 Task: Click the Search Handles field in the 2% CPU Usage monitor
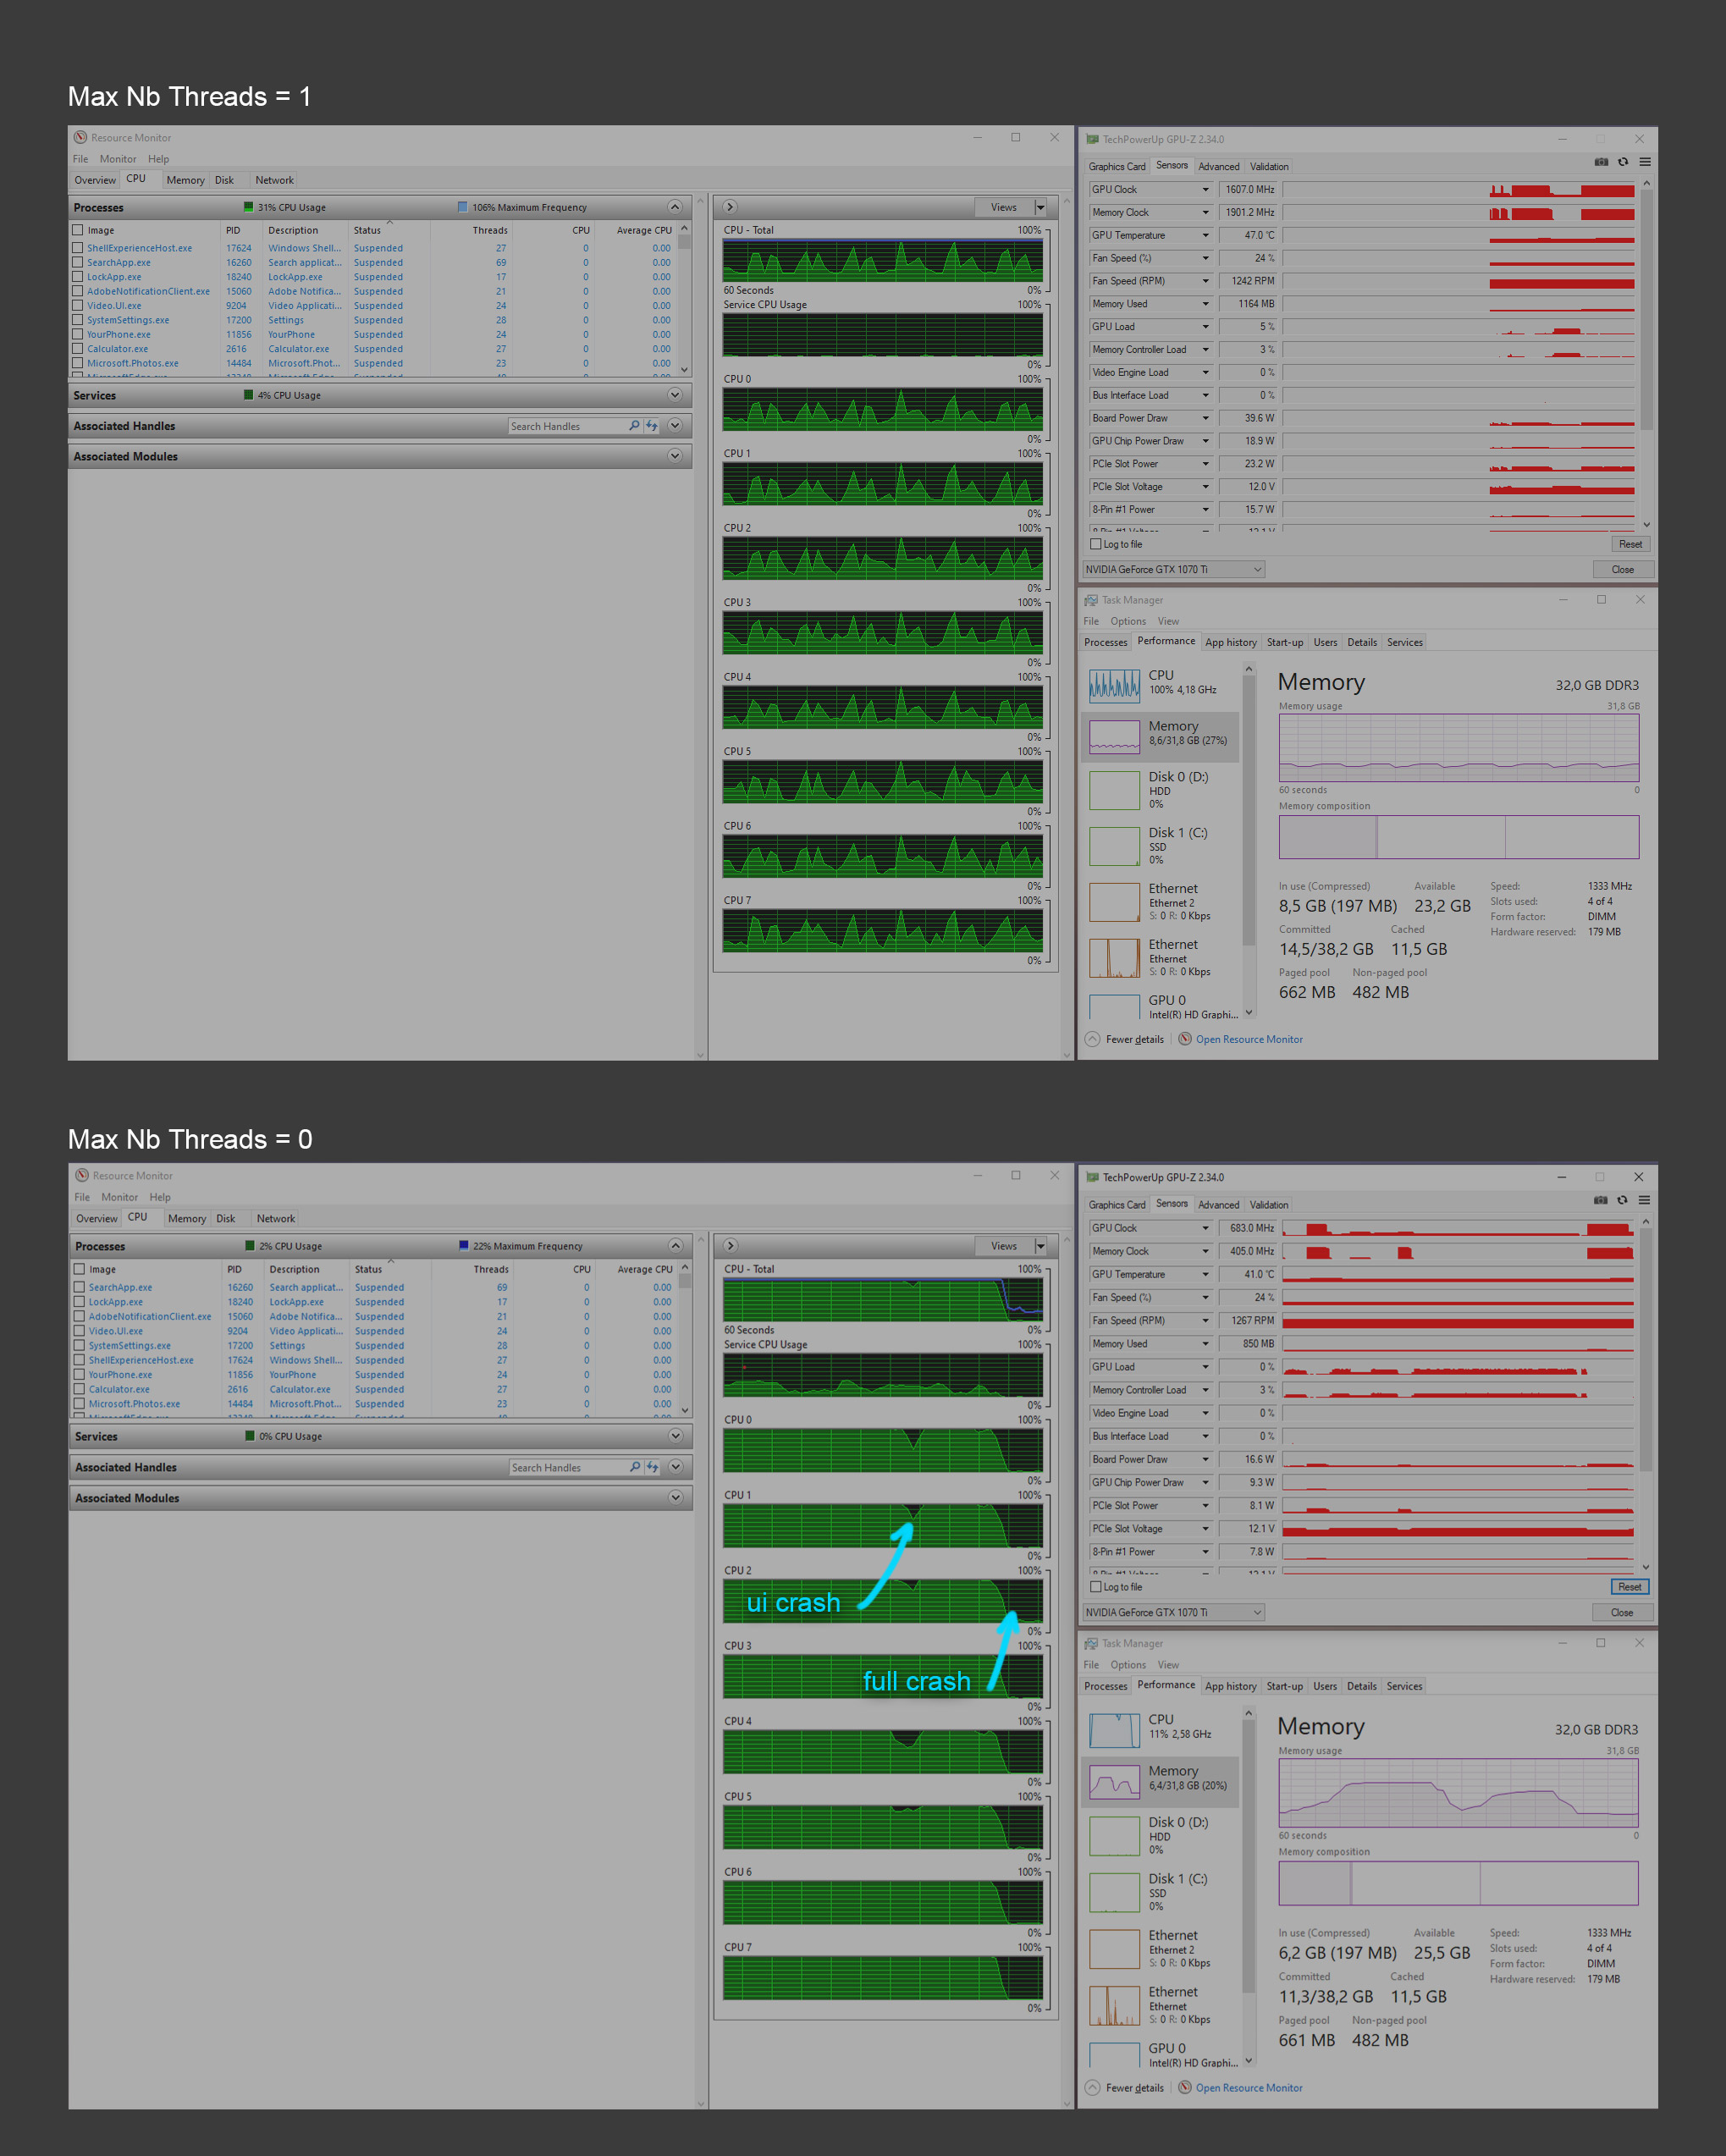[x=568, y=1467]
